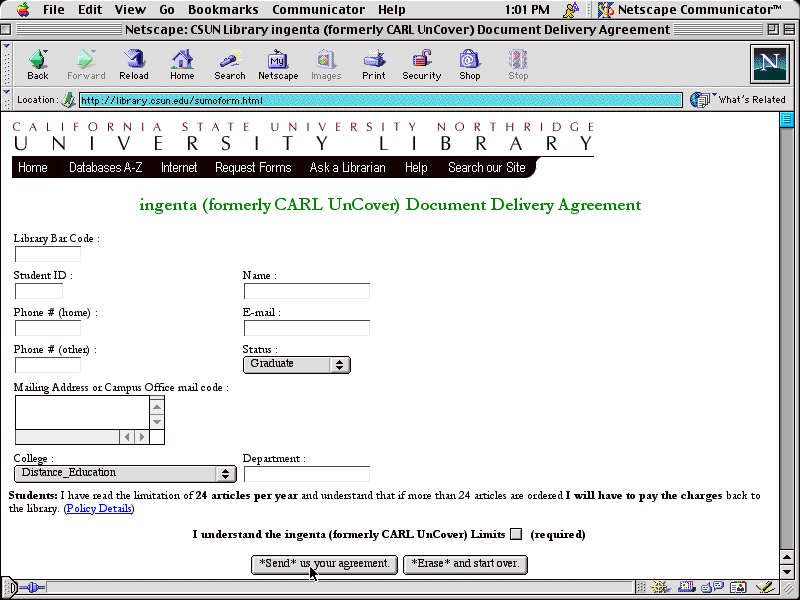The image size is (800, 600).
Task: Open the Apple menu icon
Action: 23,10
